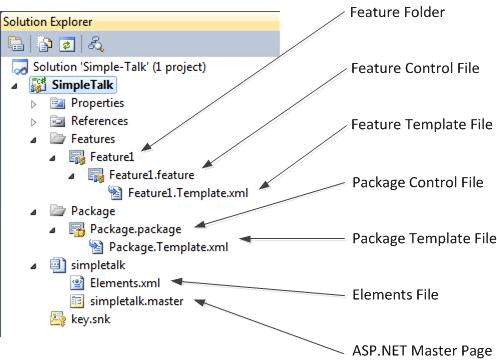Collapse the simpletalk module node
Viewport: 497px width, 360px height.
33,266
